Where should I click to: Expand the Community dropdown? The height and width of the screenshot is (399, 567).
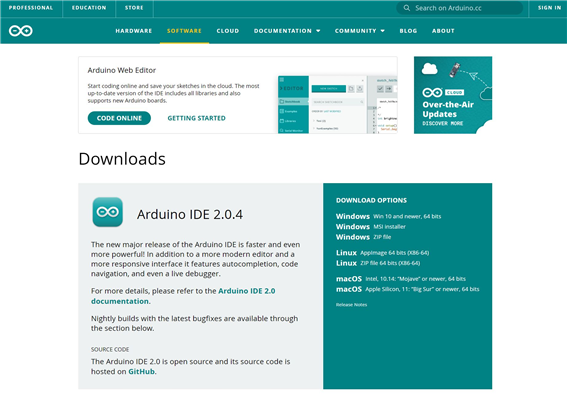pos(359,31)
